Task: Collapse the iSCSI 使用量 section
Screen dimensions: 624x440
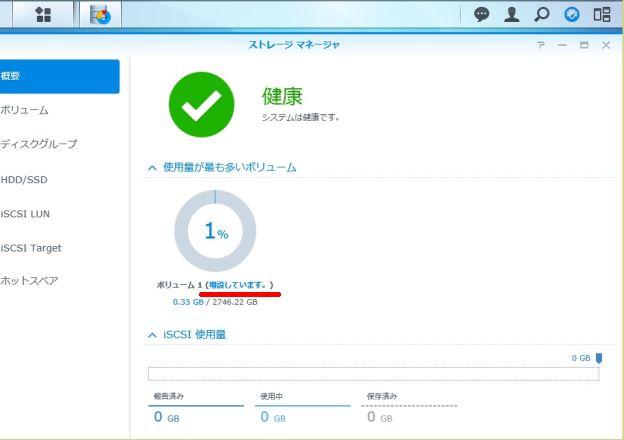Action: (x=152, y=335)
